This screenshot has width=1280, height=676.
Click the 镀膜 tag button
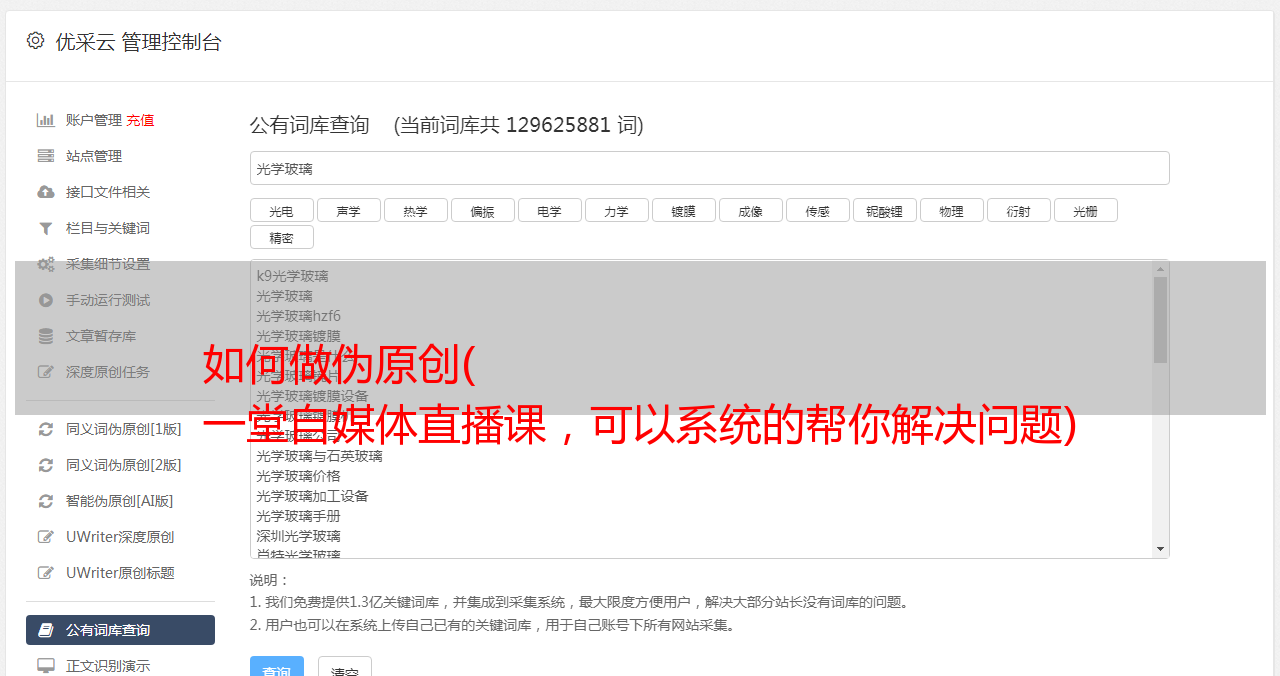(x=683, y=210)
